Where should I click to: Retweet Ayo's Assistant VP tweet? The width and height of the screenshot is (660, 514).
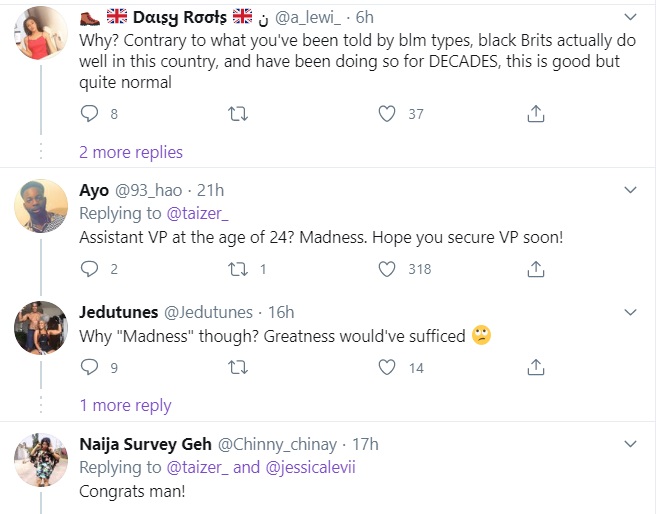tap(238, 269)
